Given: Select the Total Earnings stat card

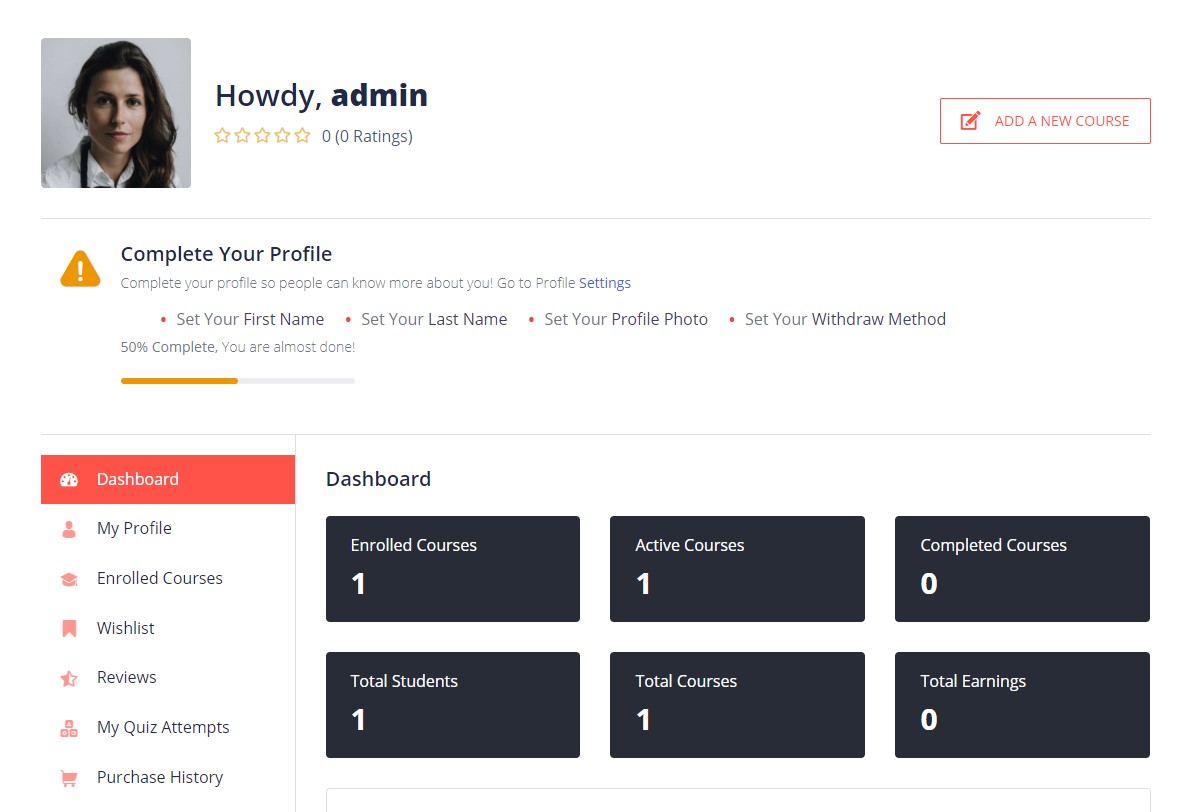Looking at the screenshot, I should (x=1022, y=705).
